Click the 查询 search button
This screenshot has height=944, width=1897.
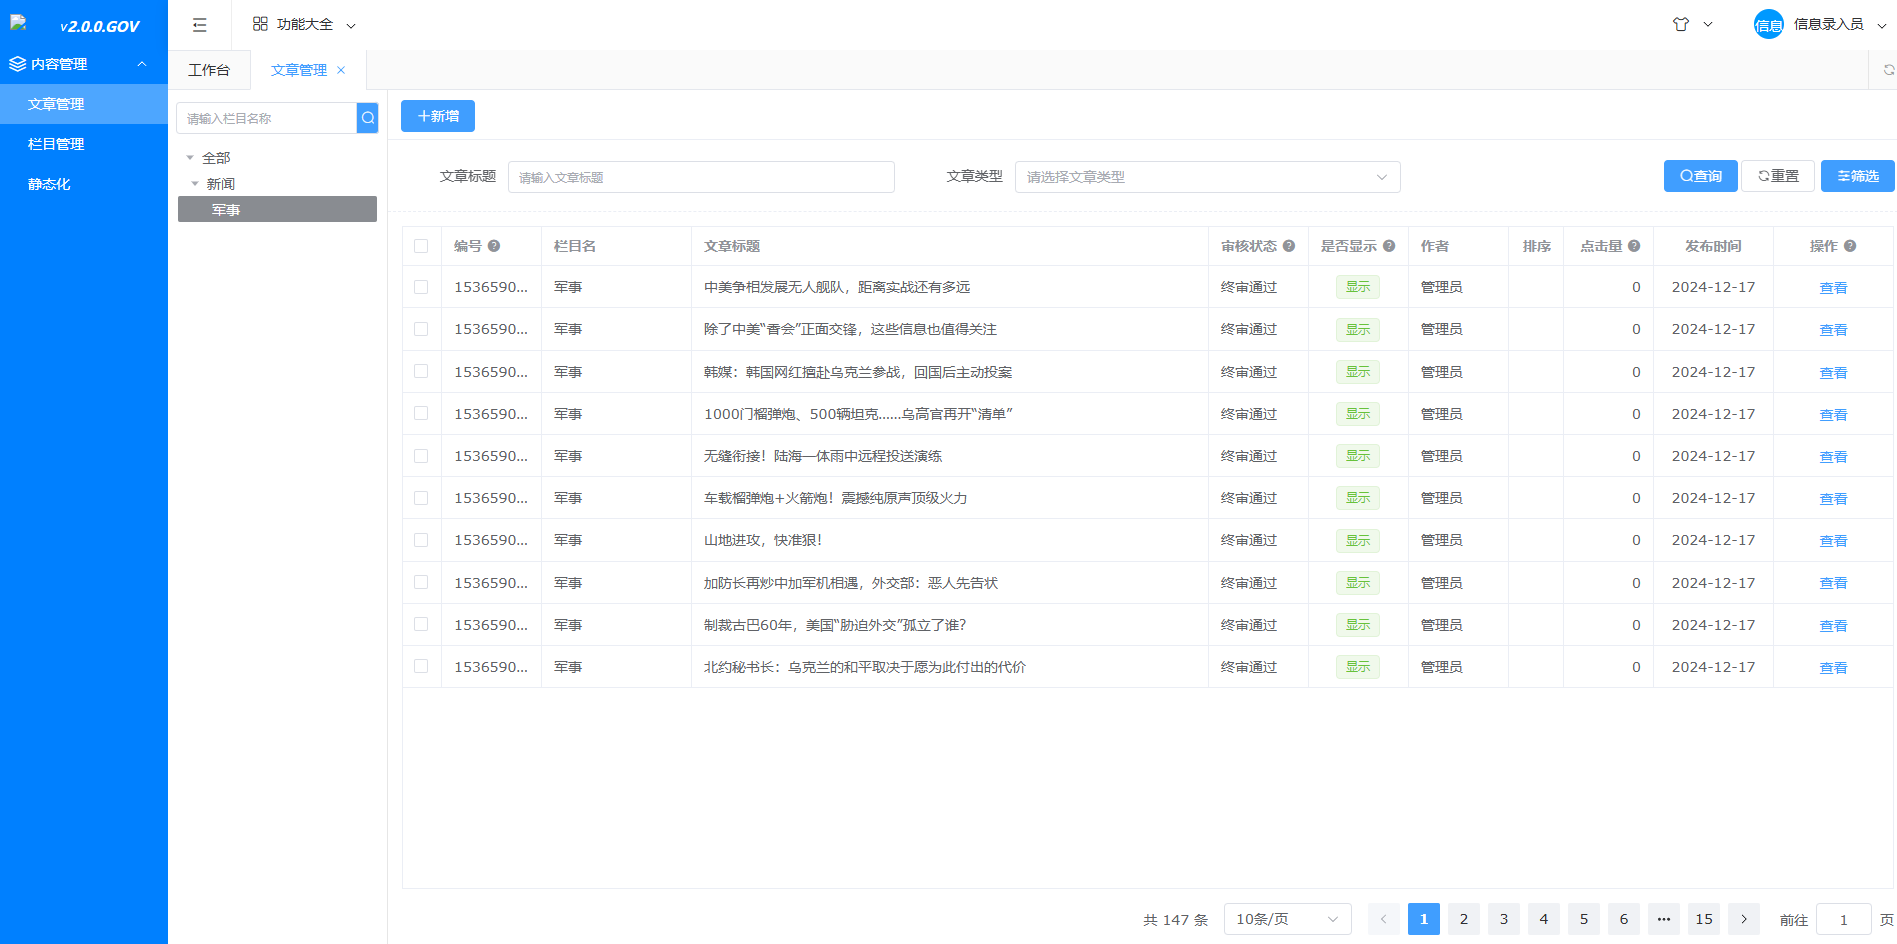(1700, 176)
